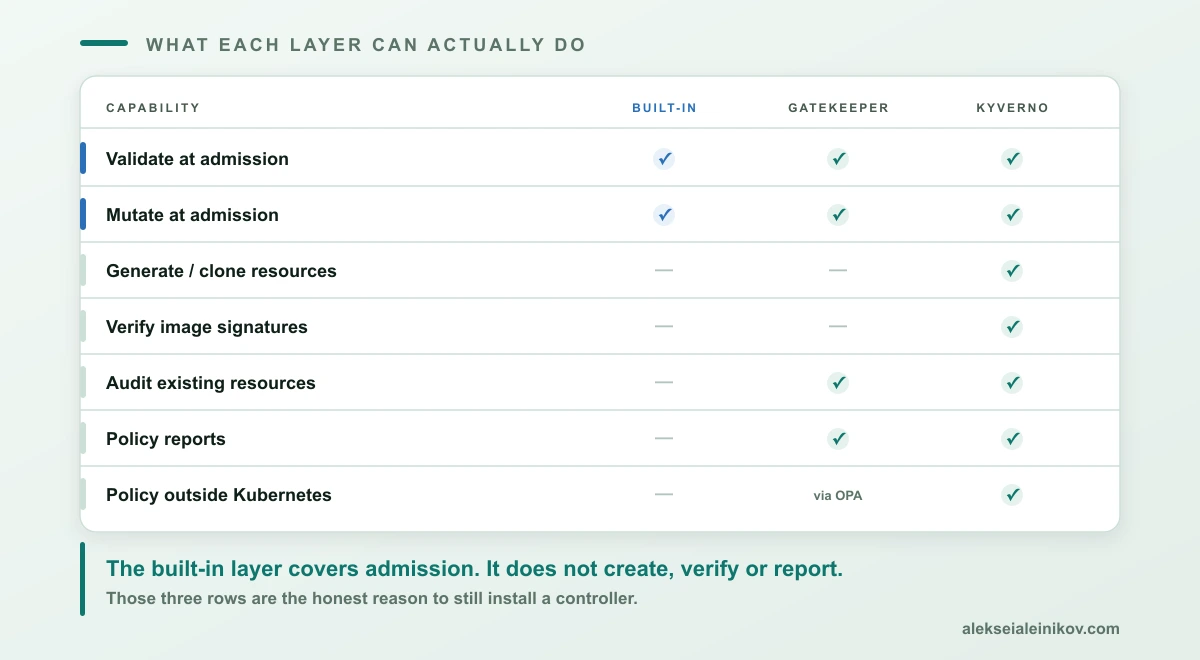
Task: Click the CAPABILITY column header
Action: coord(153,108)
